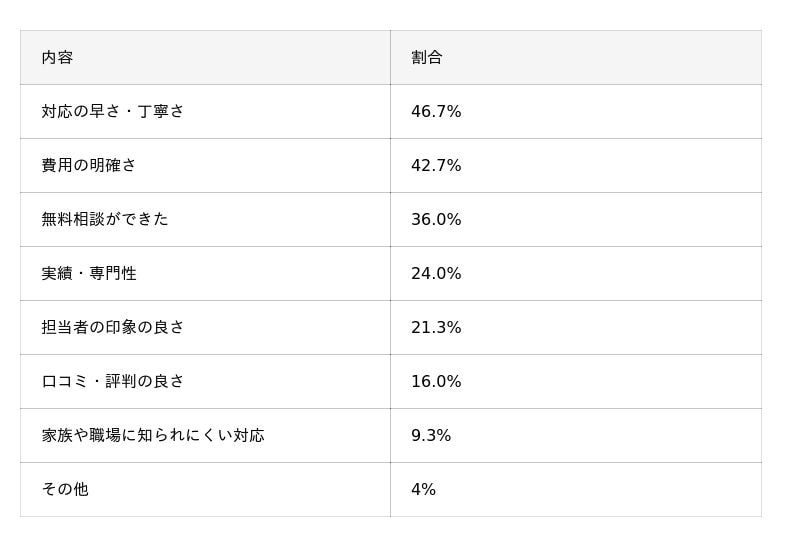This screenshot has height=547, width=800.
Task: Click the 36.0% value
Action: point(436,220)
